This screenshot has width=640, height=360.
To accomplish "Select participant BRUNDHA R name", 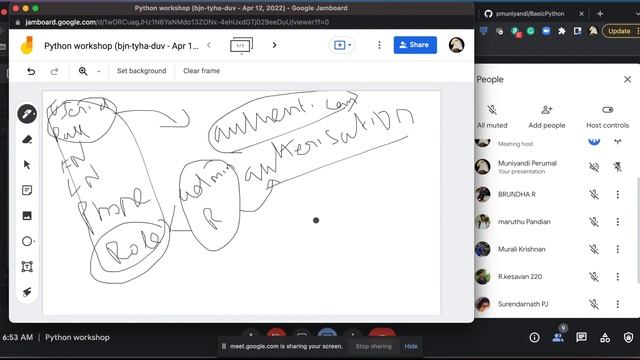I will click(x=517, y=194).
